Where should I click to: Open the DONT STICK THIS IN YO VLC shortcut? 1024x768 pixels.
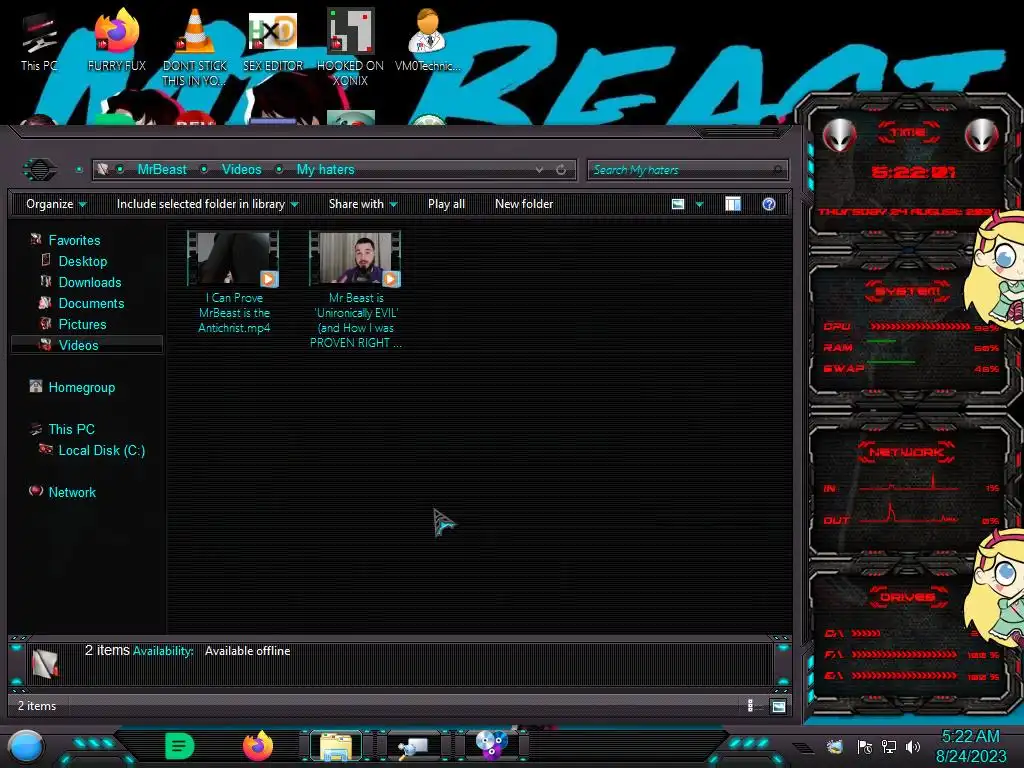[x=195, y=47]
